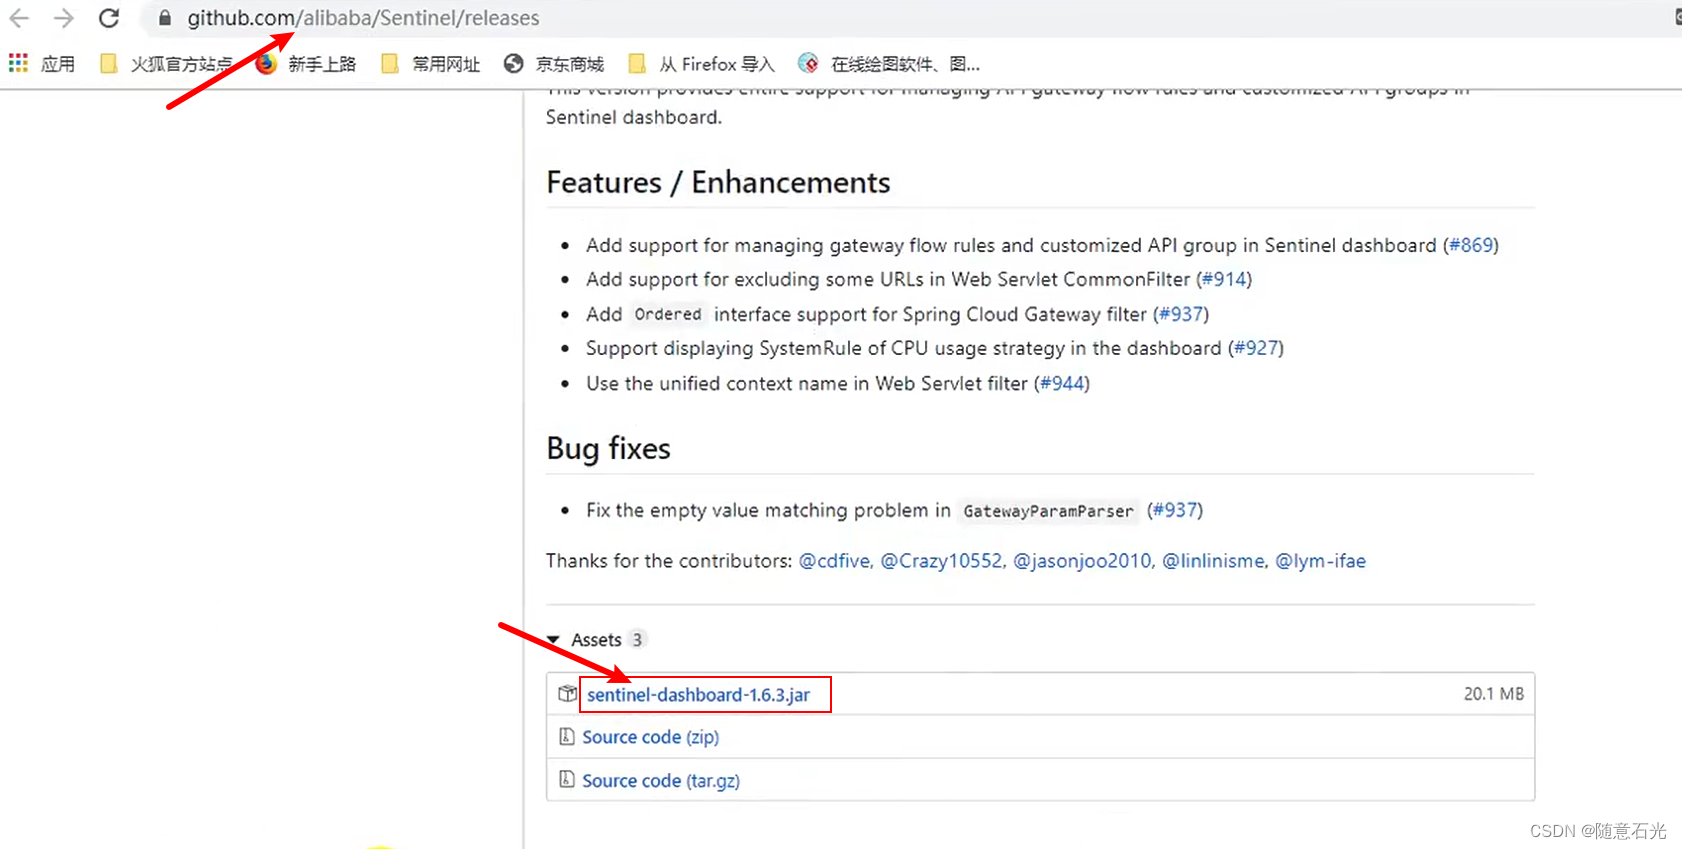Visit contributor @jasonjoo2010 profile
Image resolution: width=1682 pixels, height=849 pixels.
point(1082,561)
